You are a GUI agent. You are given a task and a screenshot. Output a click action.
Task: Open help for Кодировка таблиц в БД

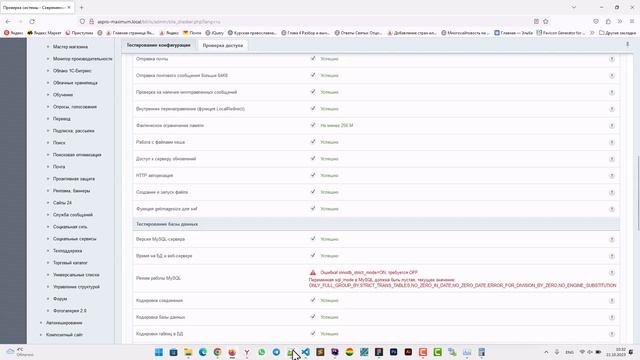pos(611,334)
